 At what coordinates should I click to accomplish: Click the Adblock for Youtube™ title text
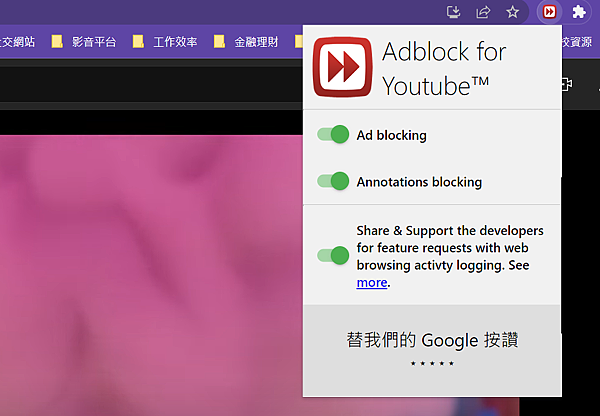pyautogui.click(x=444, y=68)
